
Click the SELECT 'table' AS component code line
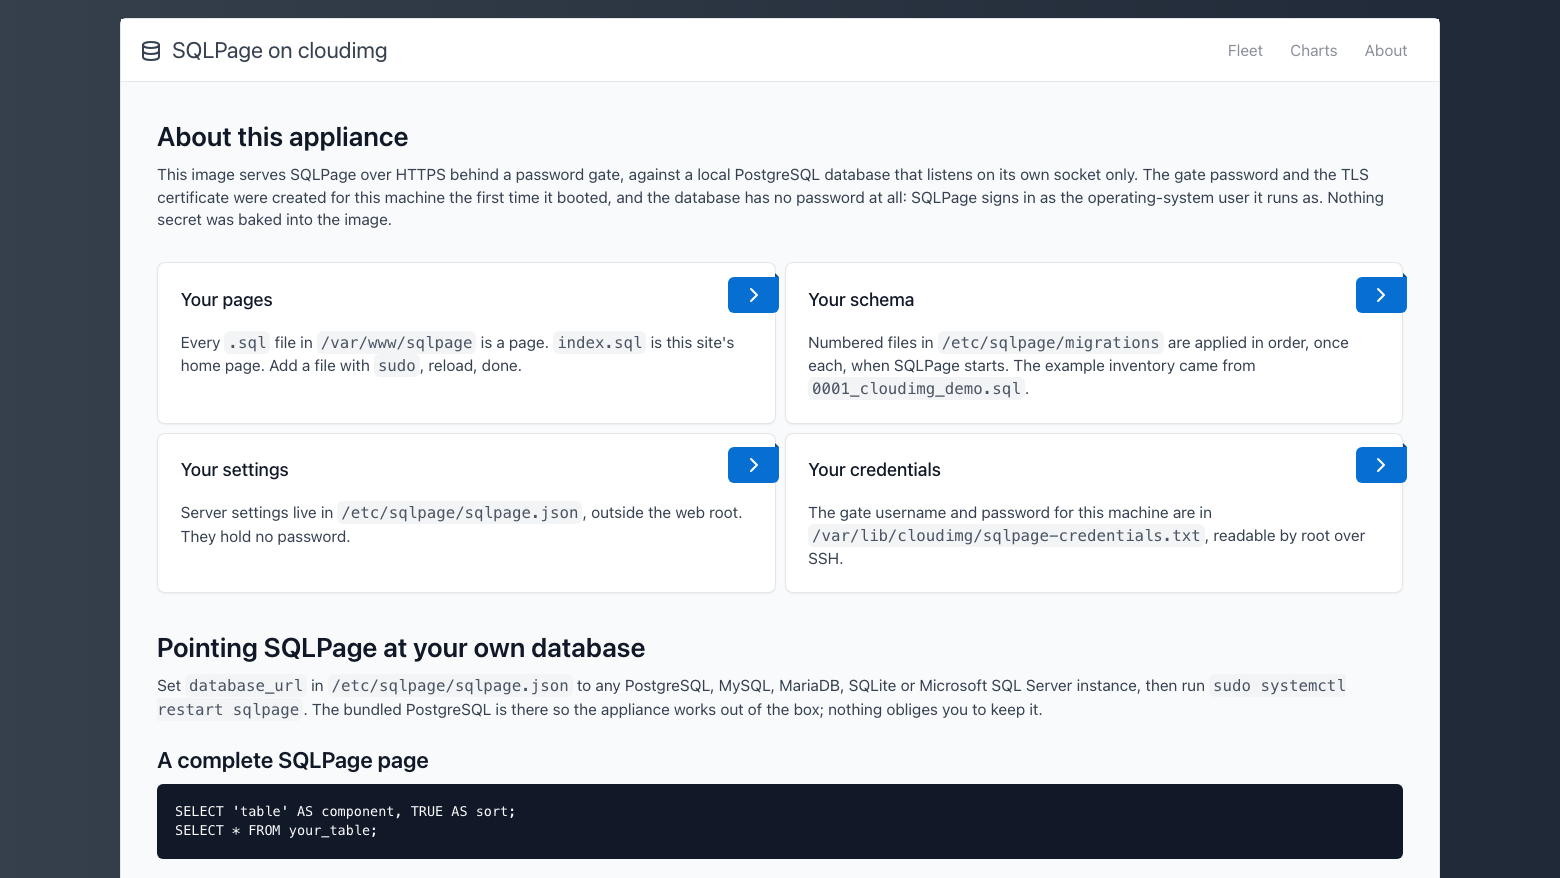pos(345,812)
